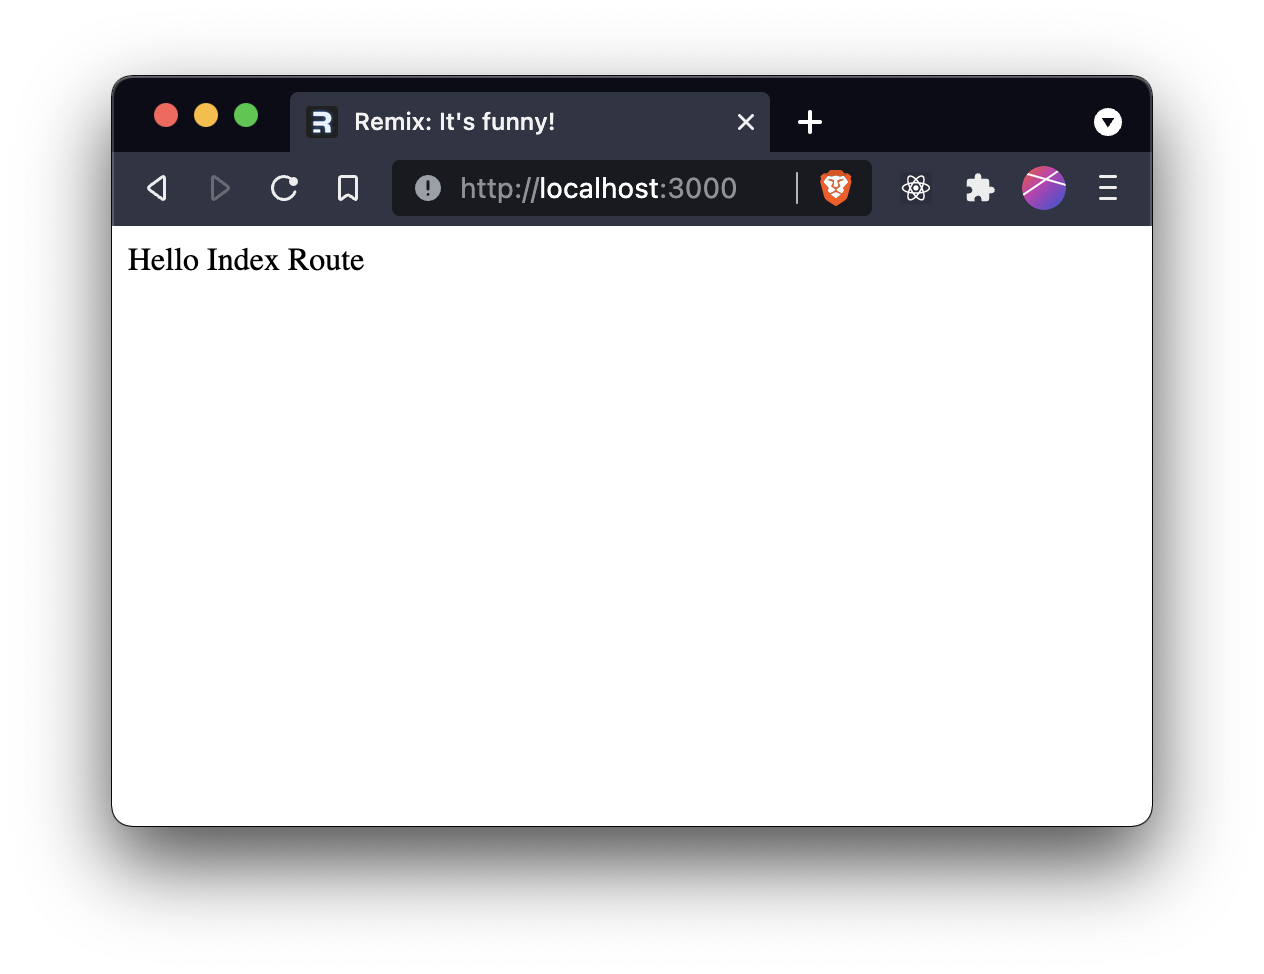1264x974 pixels.
Task: Select the "Remix: It's funny!" tab title
Action: click(454, 122)
